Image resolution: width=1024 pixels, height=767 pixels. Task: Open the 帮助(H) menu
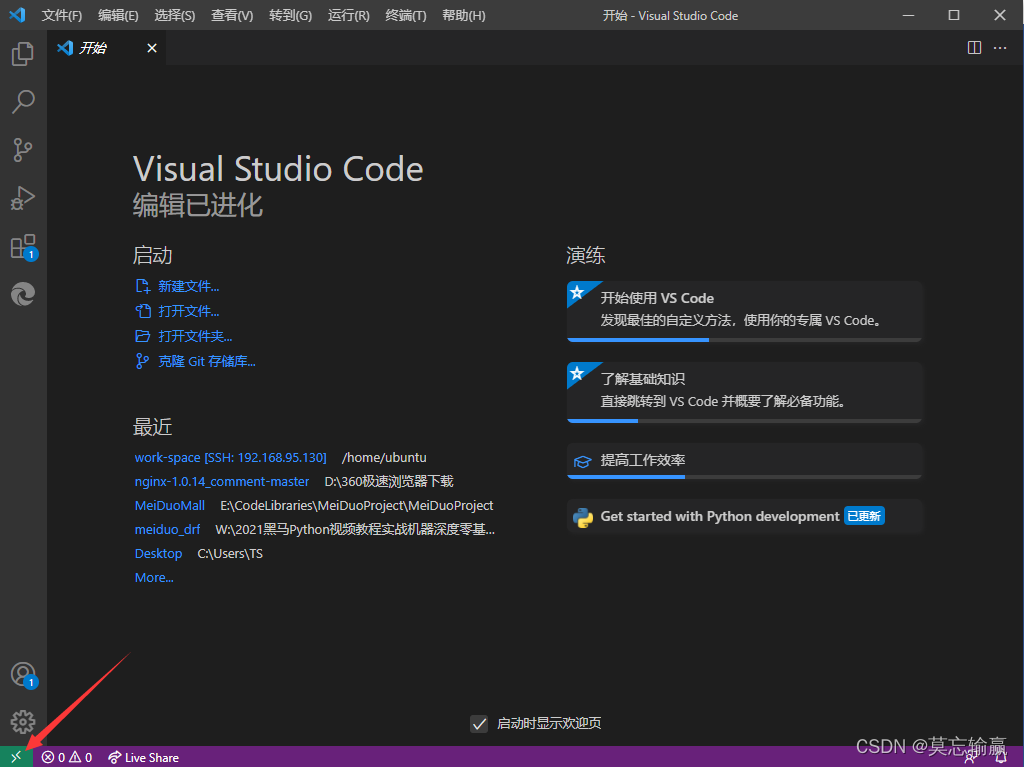[464, 15]
